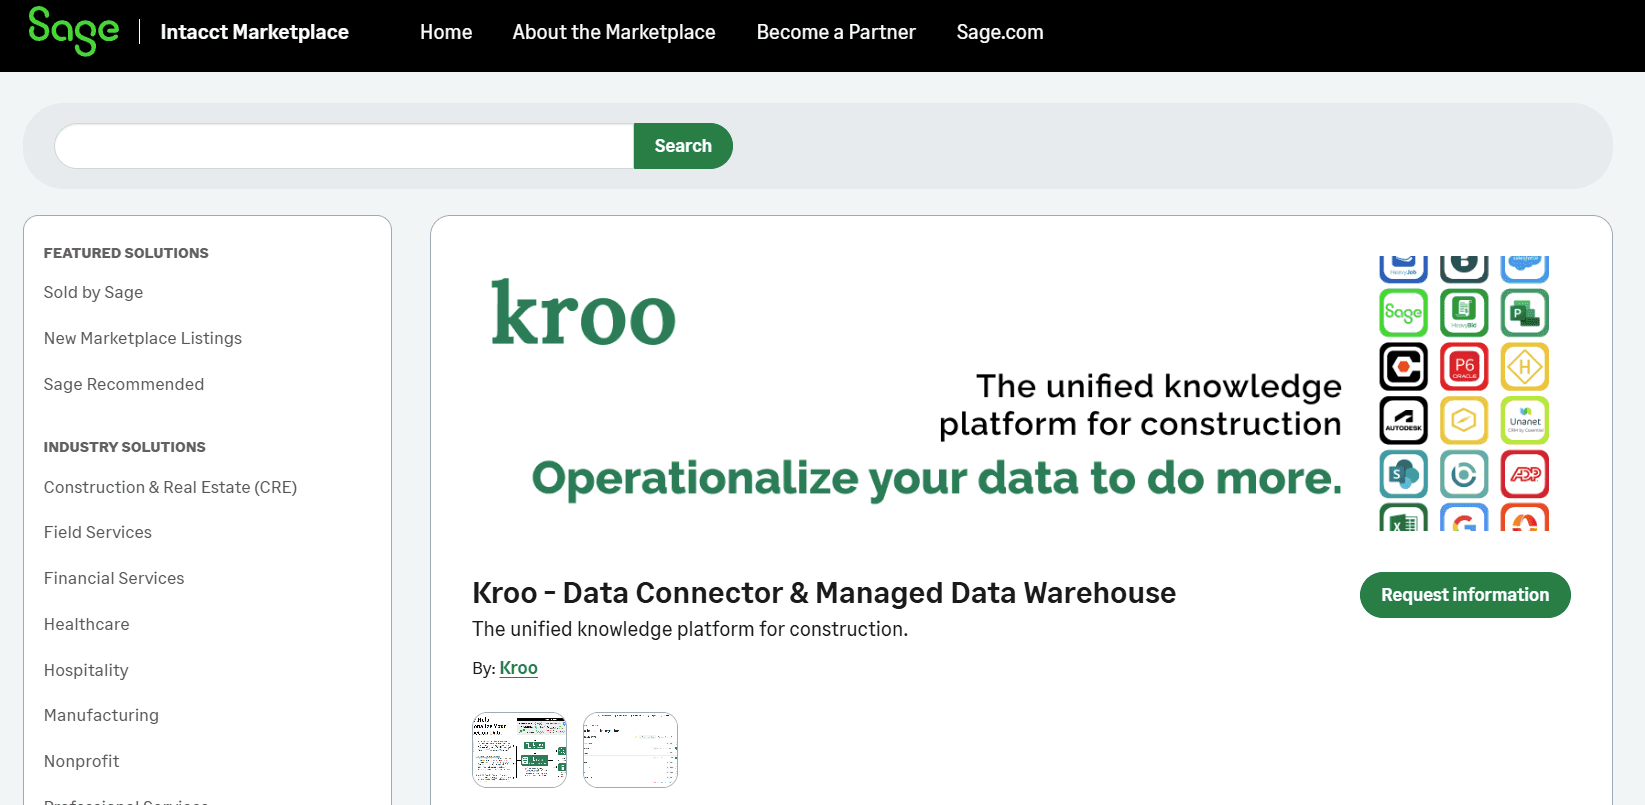Screen dimensions: 1645x805
Task: Click 'Kroo - Data Connector & Managed Data Warehouse' heading
Action: pos(824,593)
